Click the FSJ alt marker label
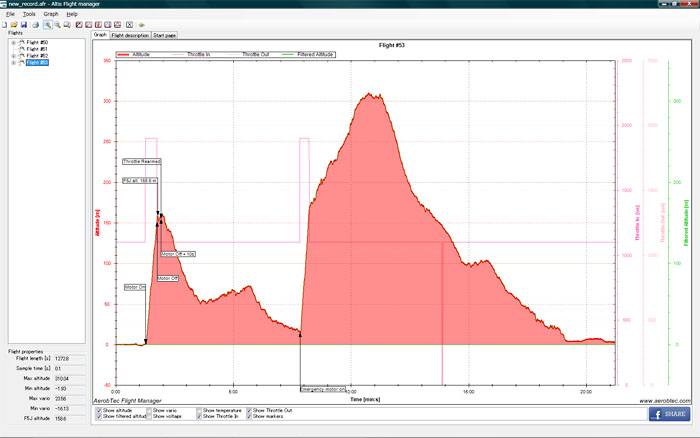This screenshot has height=438, width=700. click(140, 181)
